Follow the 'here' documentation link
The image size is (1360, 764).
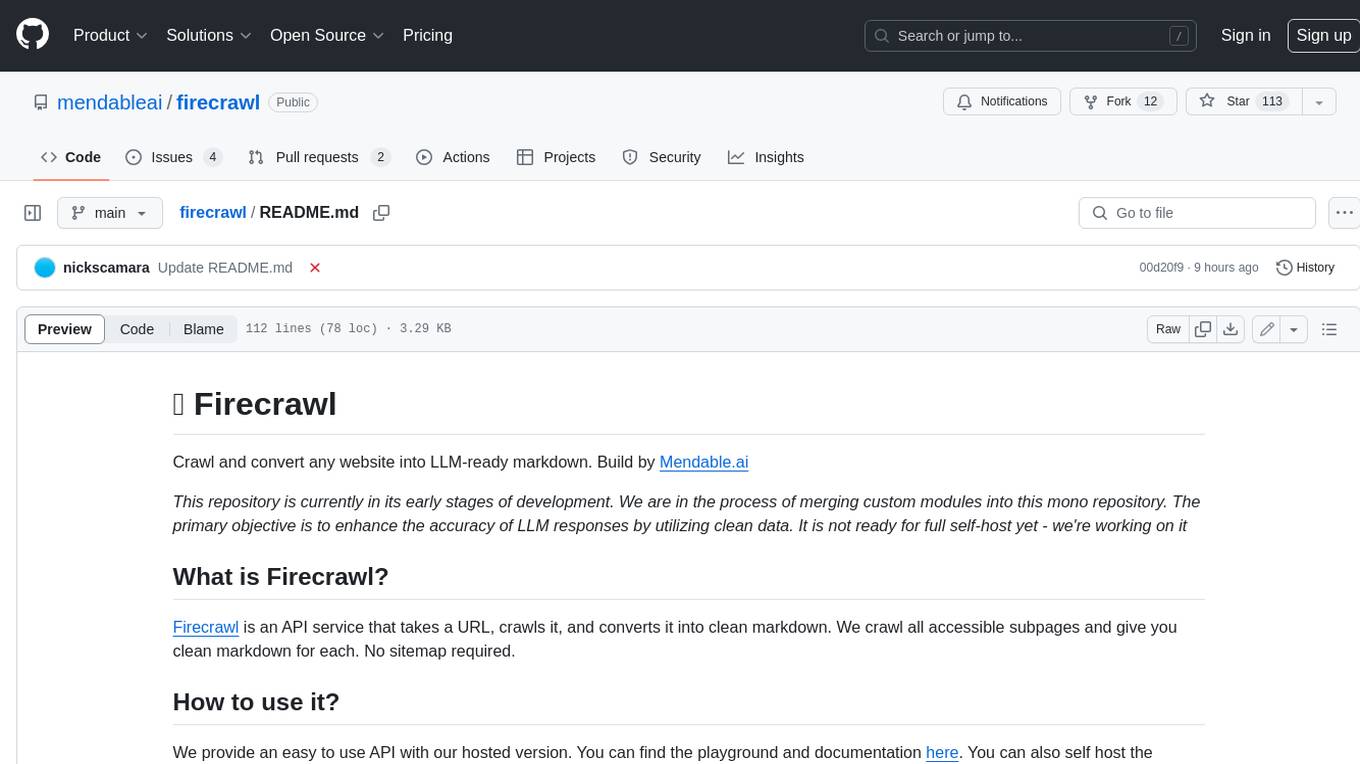[942, 752]
